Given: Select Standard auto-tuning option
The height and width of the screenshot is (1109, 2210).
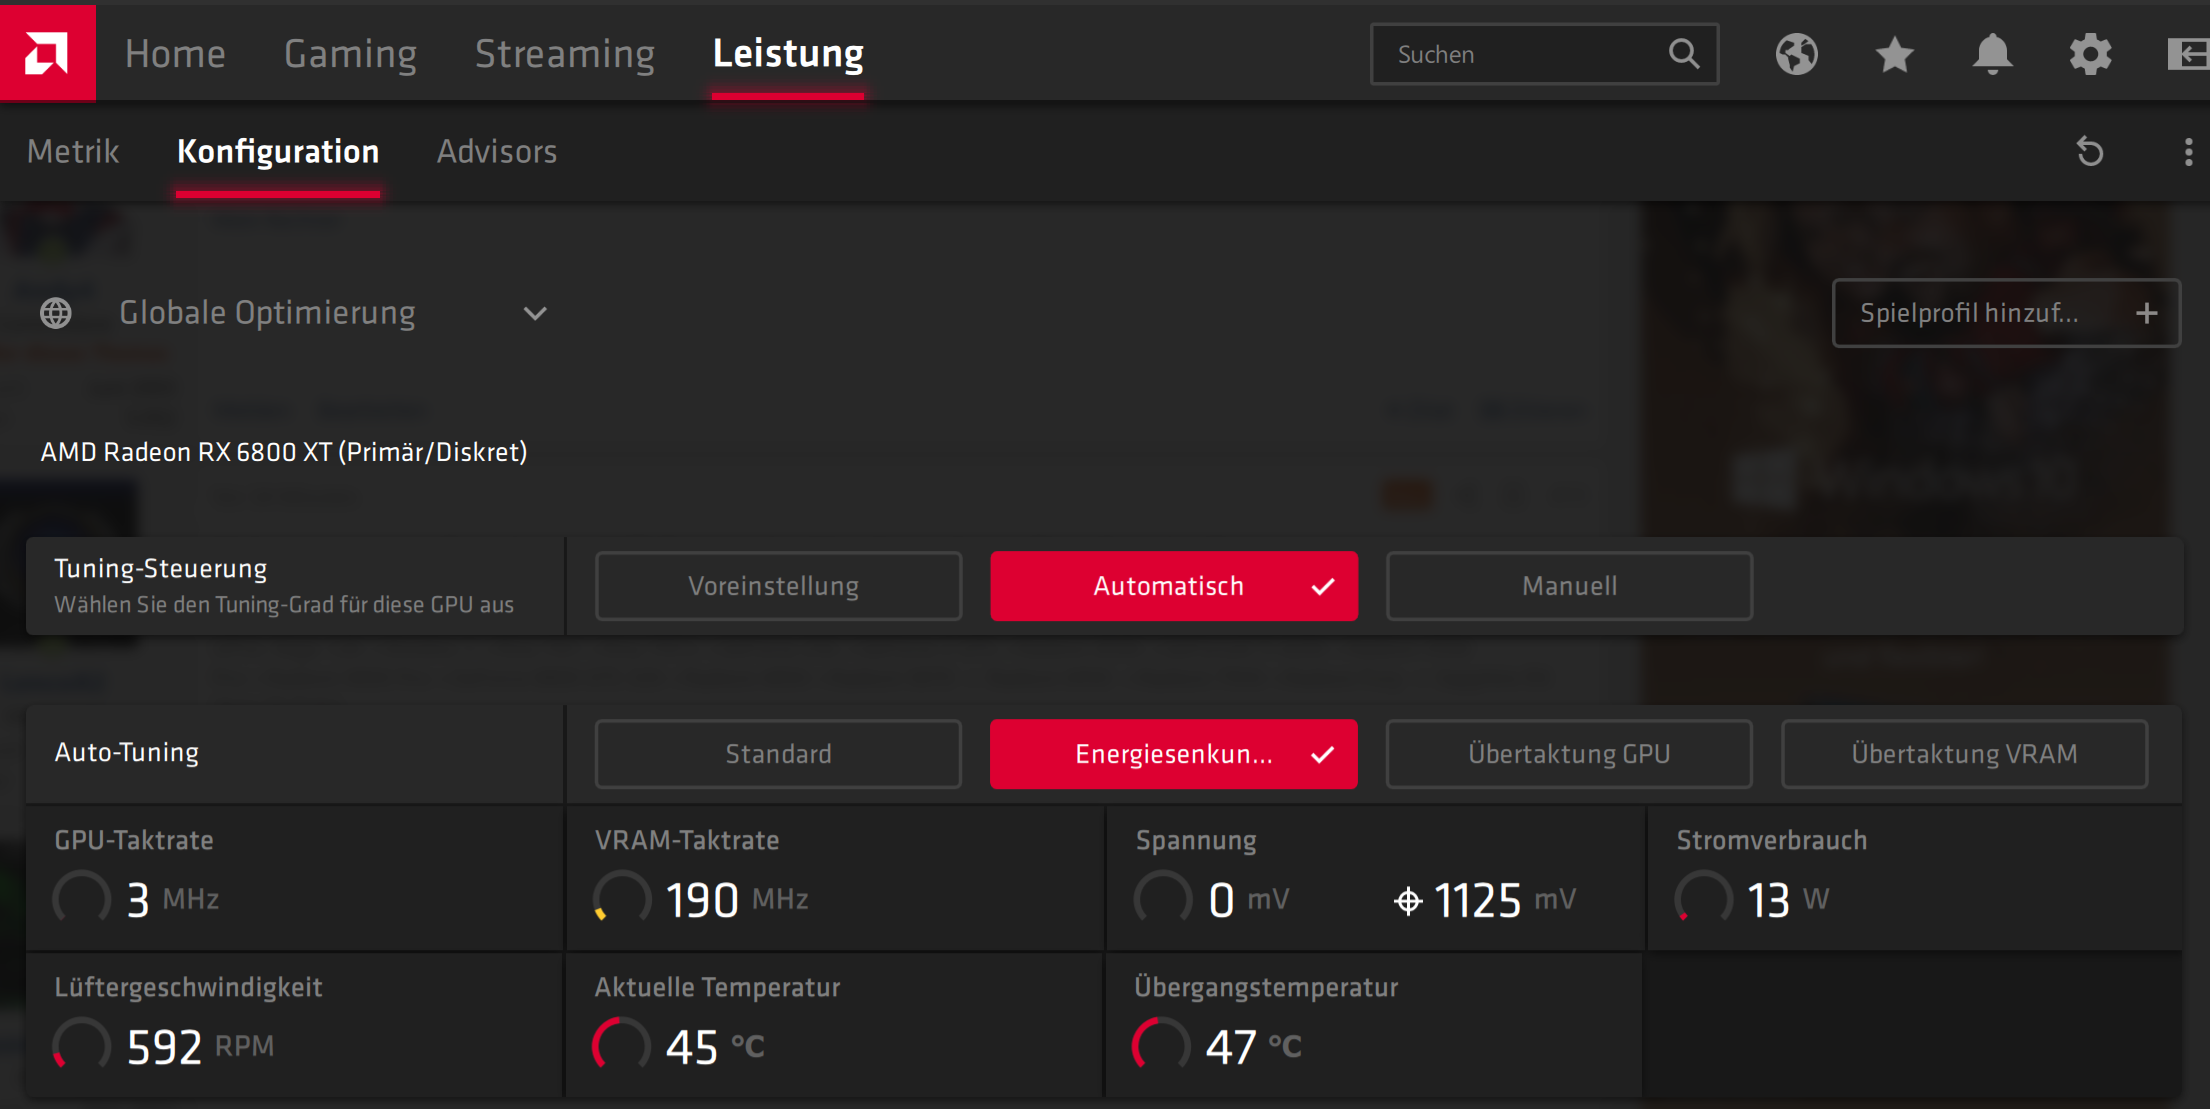Looking at the screenshot, I should click(x=777, y=754).
